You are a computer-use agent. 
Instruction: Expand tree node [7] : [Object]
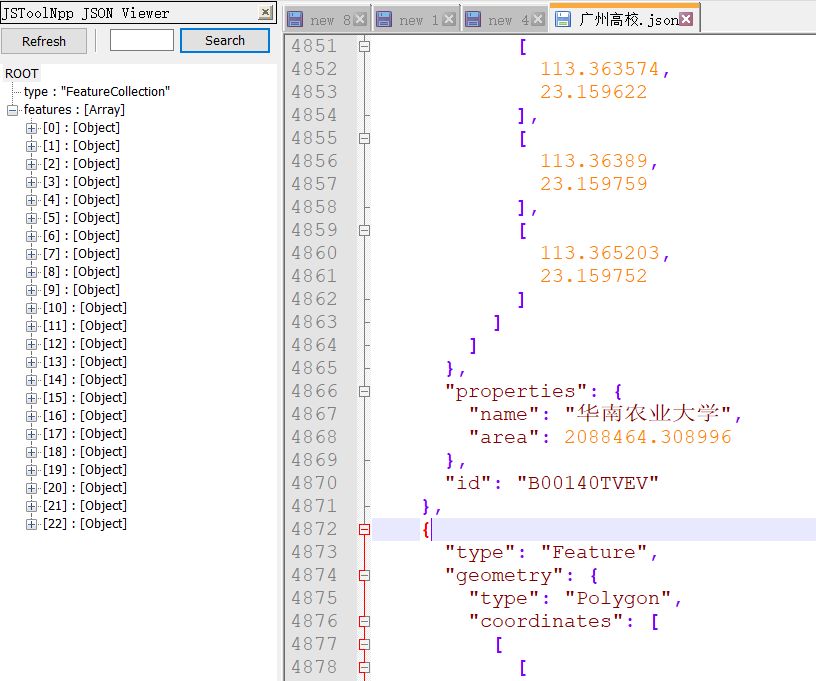31,254
